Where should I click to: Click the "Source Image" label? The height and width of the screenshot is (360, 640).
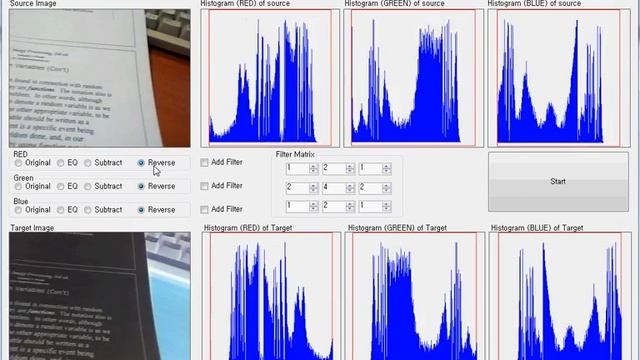click(33, 4)
